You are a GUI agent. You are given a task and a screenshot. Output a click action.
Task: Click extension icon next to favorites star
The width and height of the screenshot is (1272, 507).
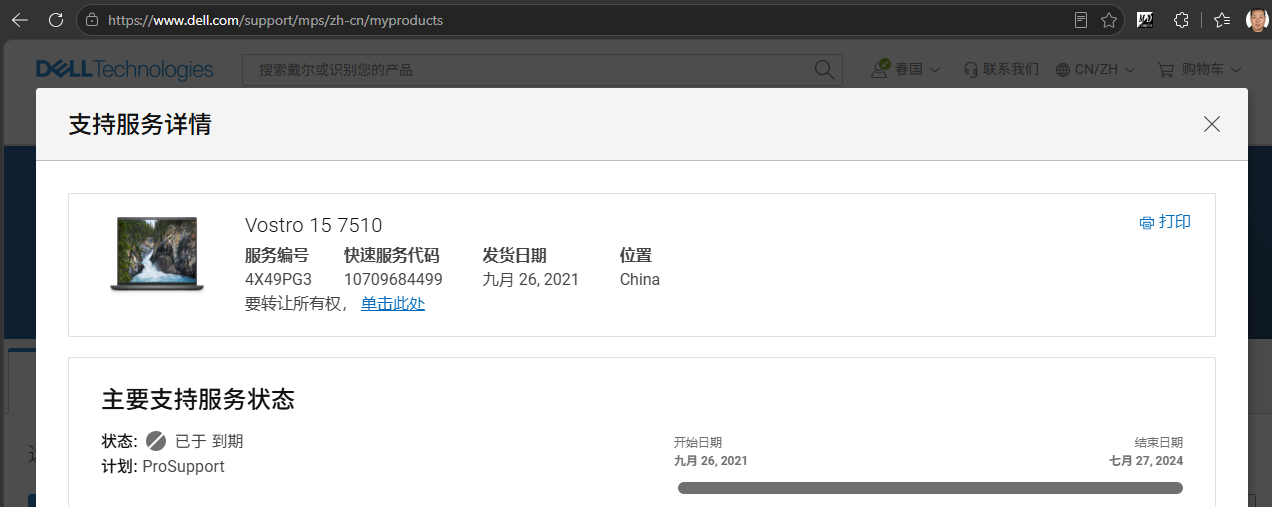pos(1145,20)
